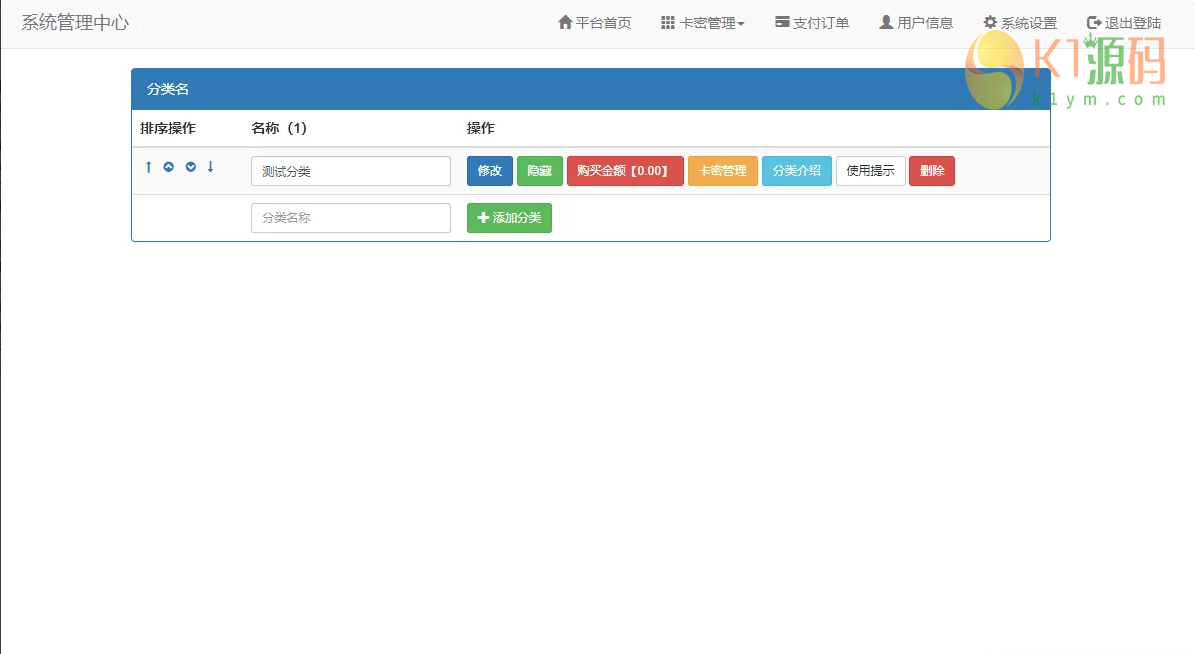Click the 名称（1）column header
The image size is (1195, 654).
click(x=279, y=128)
